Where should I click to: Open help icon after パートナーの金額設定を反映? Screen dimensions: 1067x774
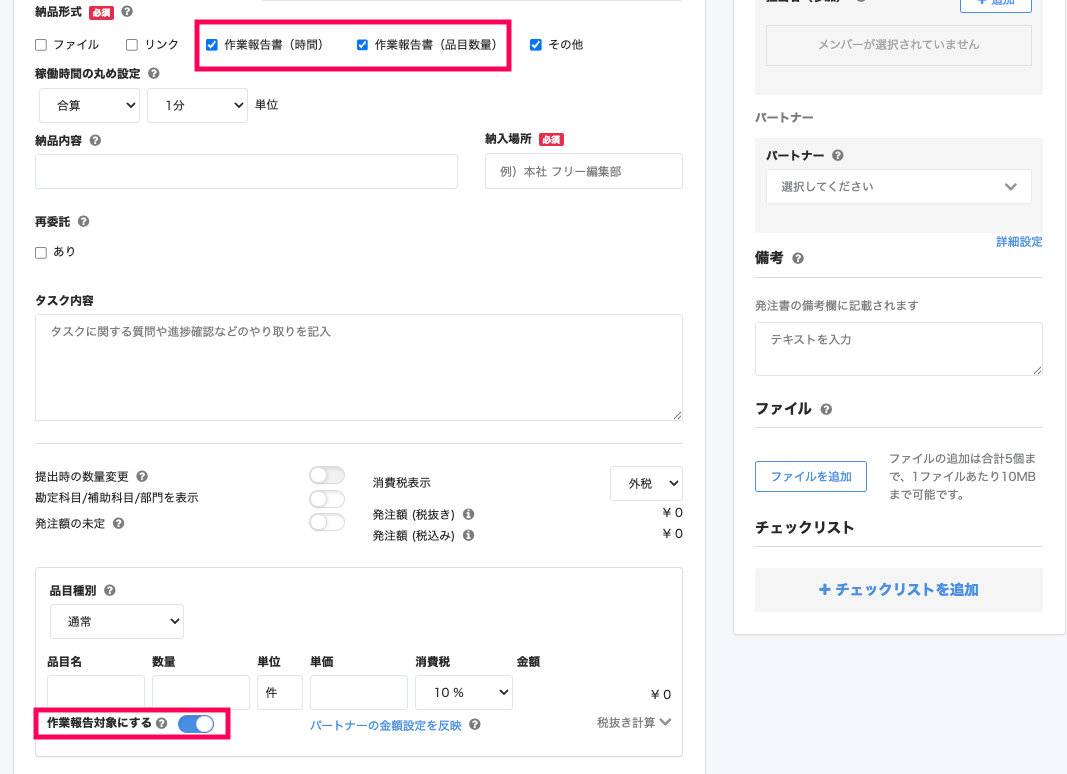[475, 725]
